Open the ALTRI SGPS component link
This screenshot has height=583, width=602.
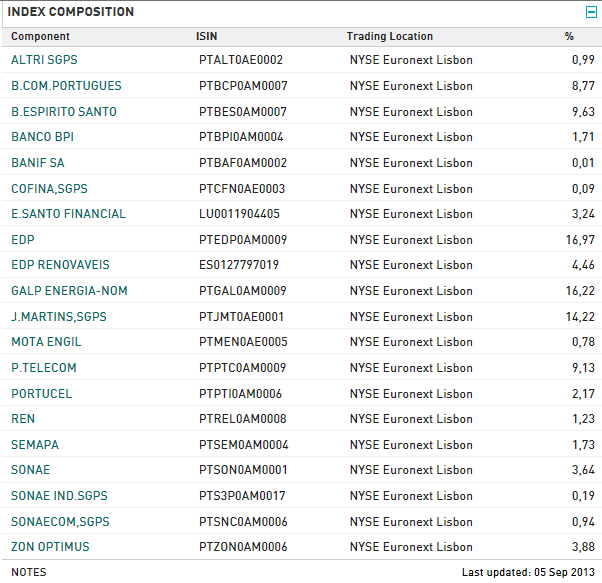pyautogui.click(x=42, y=60)
